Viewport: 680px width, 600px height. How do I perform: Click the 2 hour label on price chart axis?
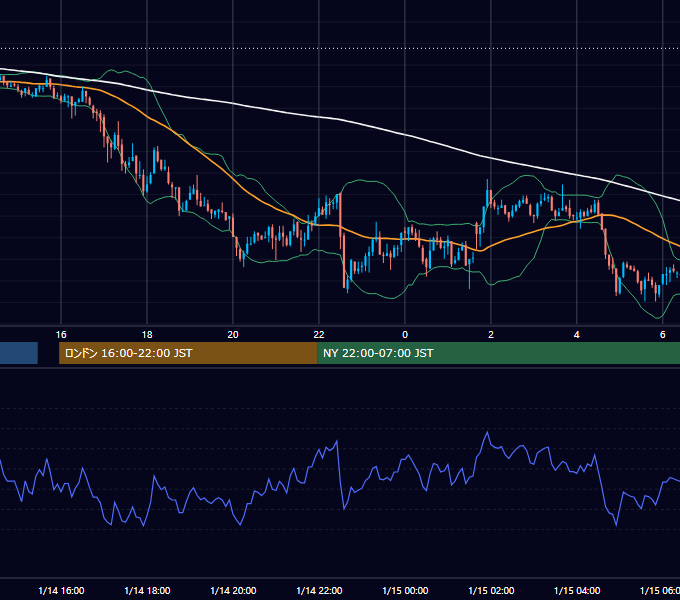[491, 335]
